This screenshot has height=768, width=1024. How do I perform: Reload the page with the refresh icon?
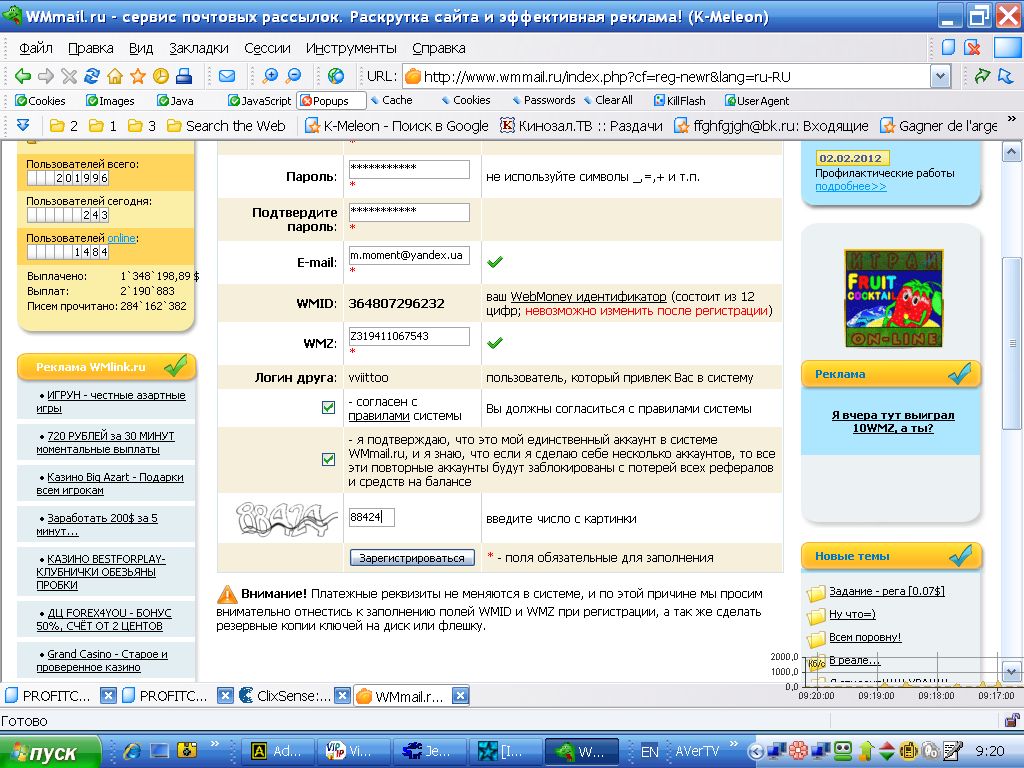pos(92,76)
